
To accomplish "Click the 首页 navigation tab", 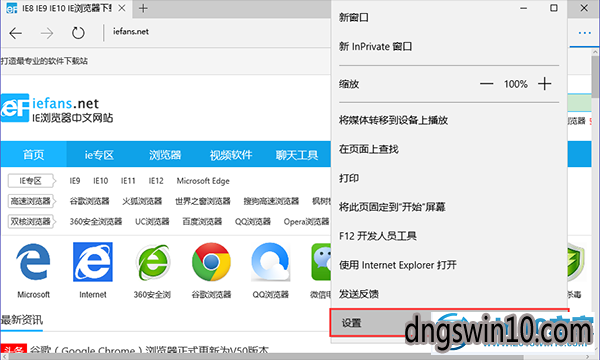I will (33, 155).
